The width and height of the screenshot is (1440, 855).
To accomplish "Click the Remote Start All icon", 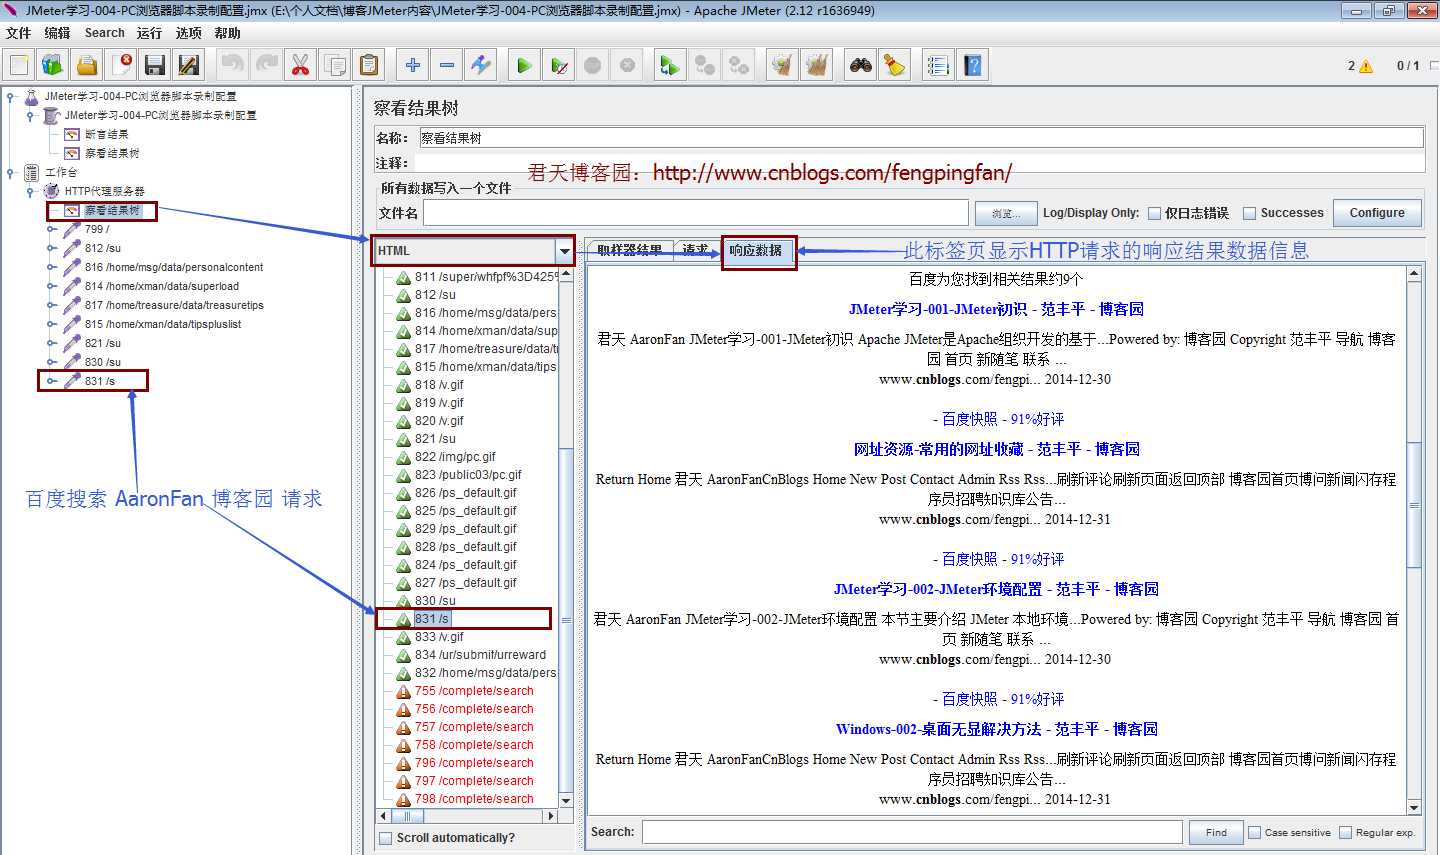I will click(x=669, y=66).
